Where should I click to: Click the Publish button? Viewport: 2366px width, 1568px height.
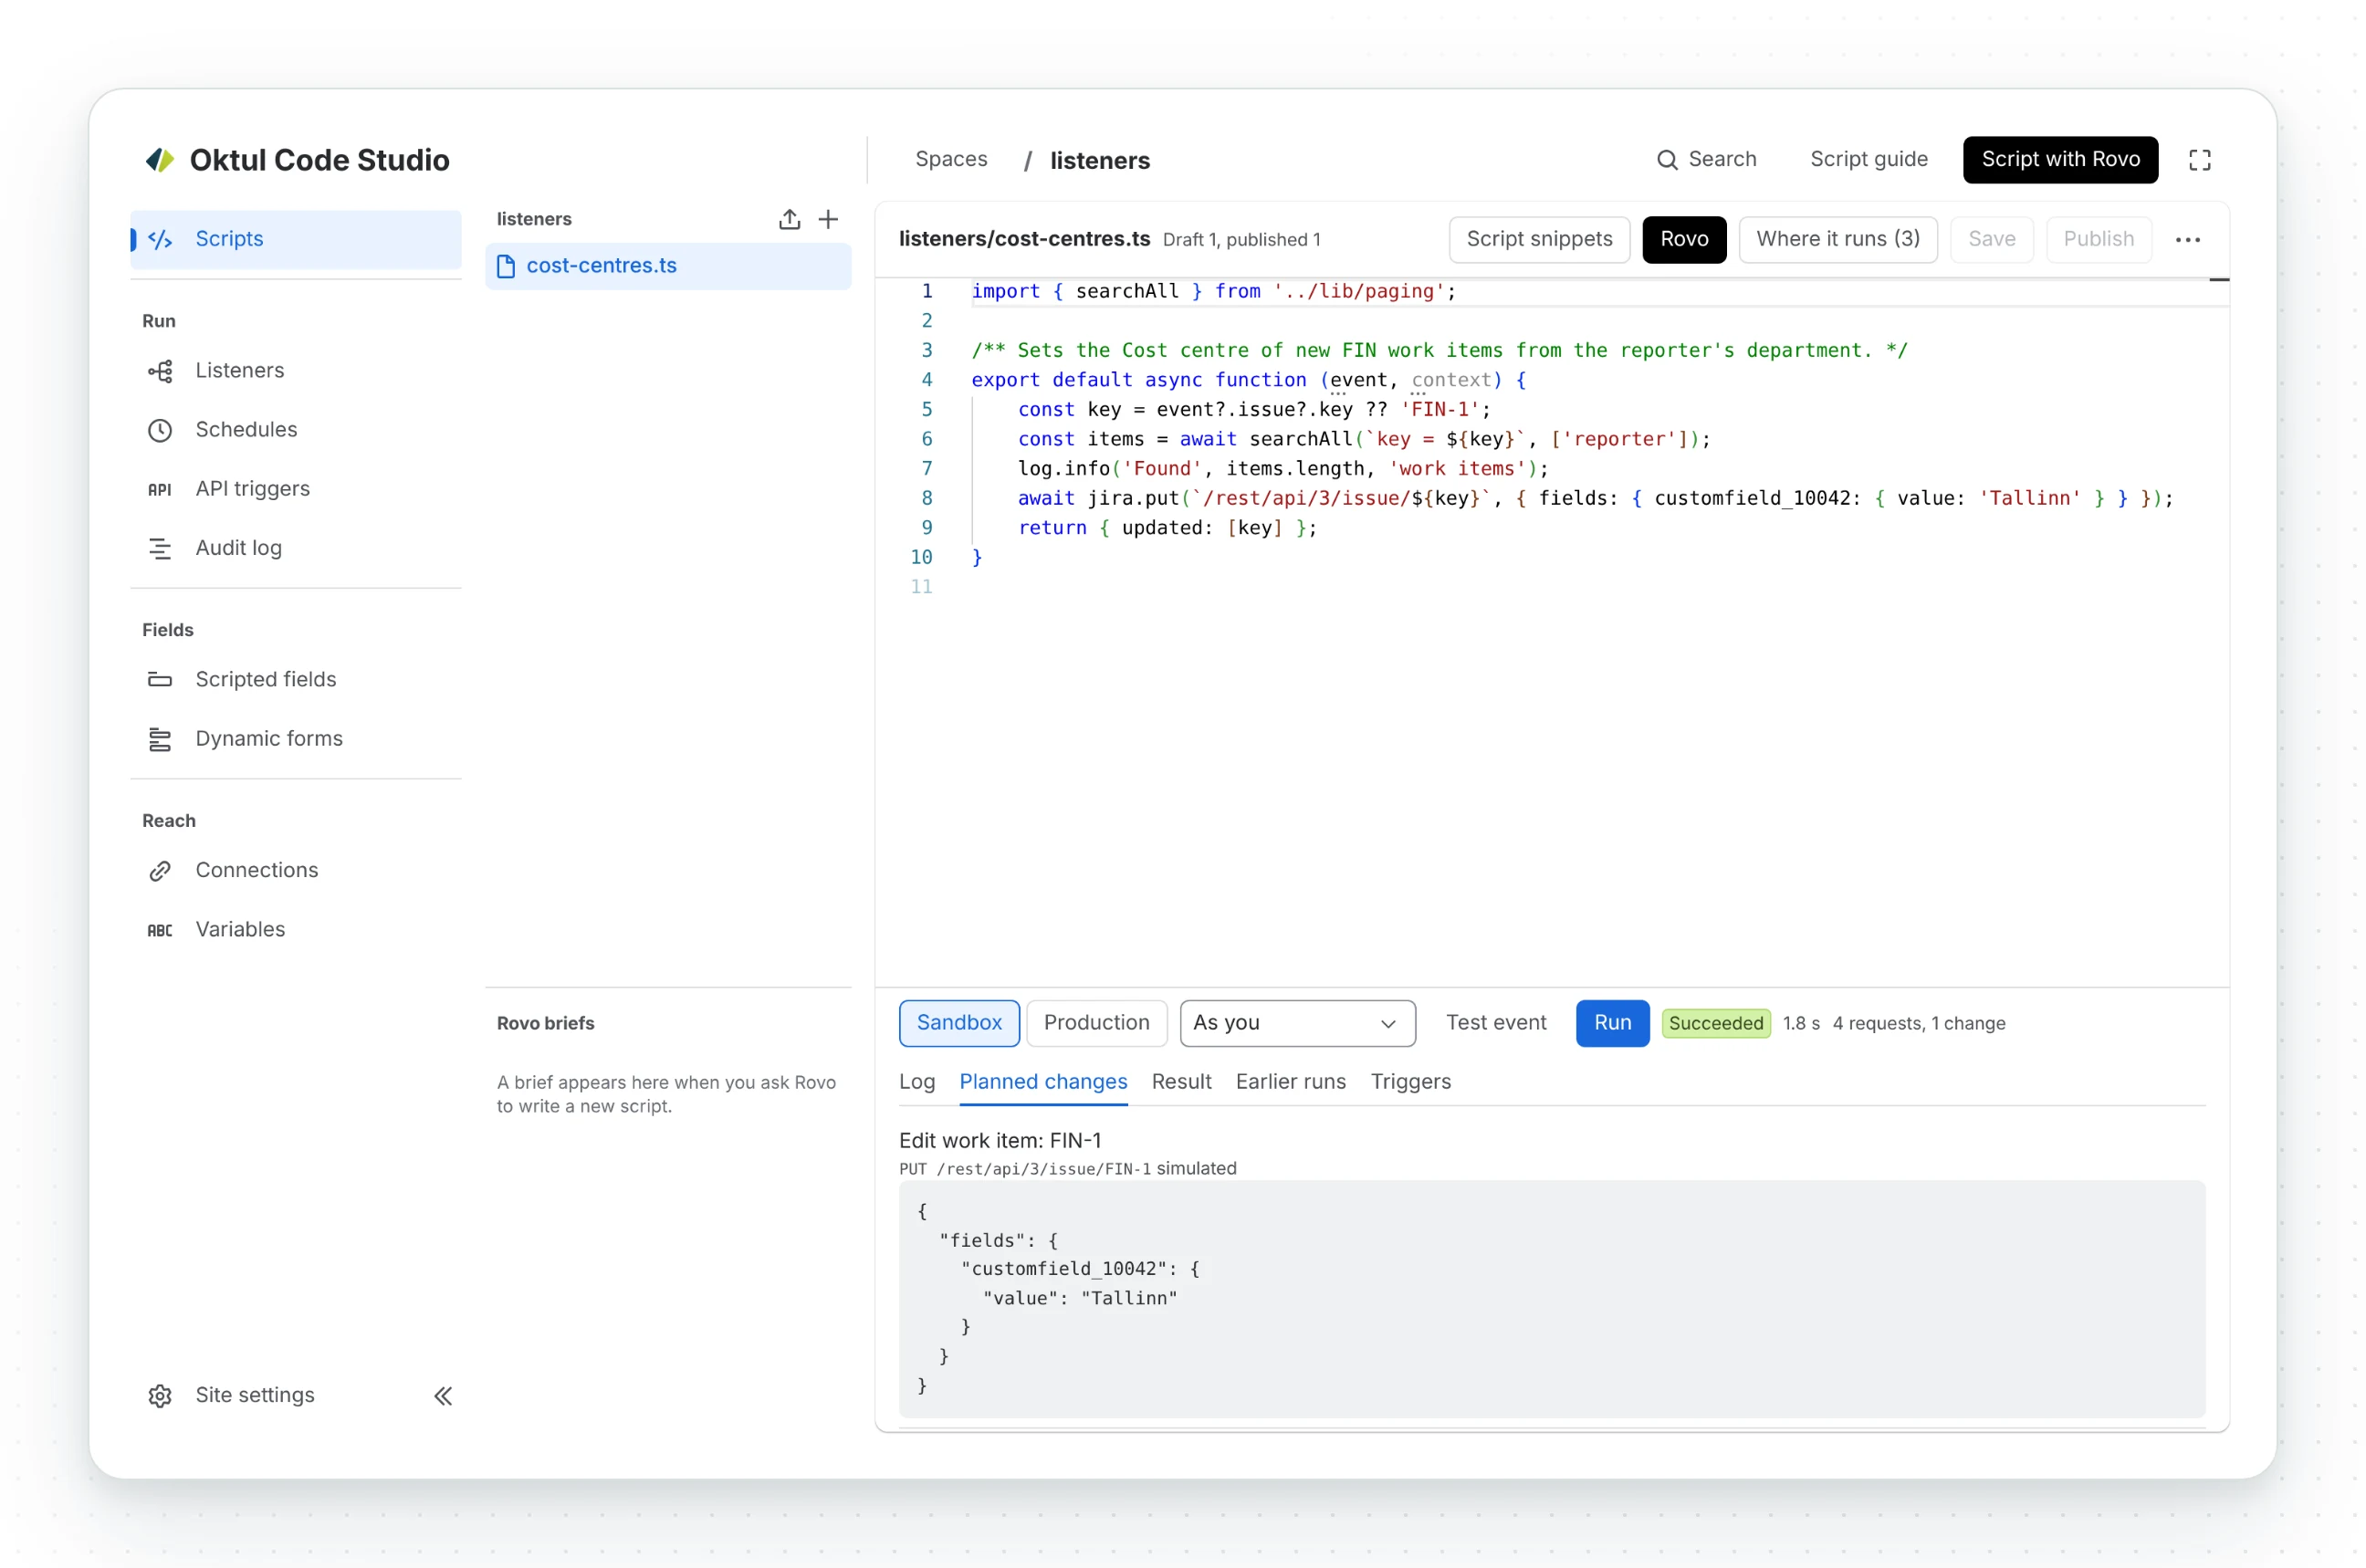point(2098,240)
